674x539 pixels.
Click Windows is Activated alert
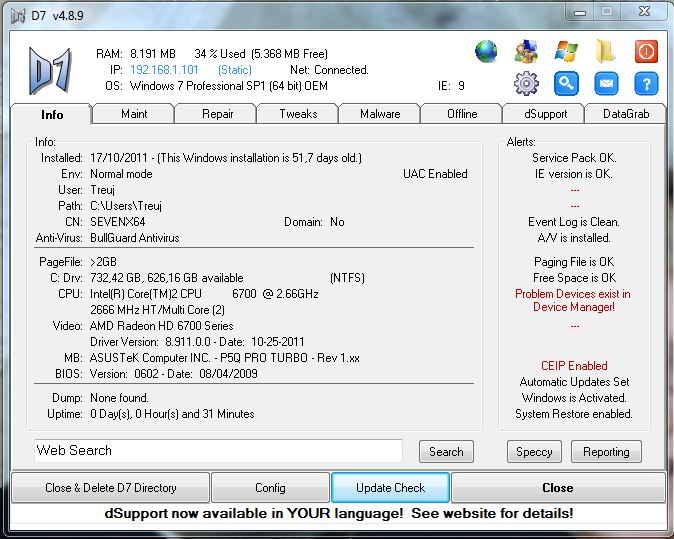pos(574,398)
